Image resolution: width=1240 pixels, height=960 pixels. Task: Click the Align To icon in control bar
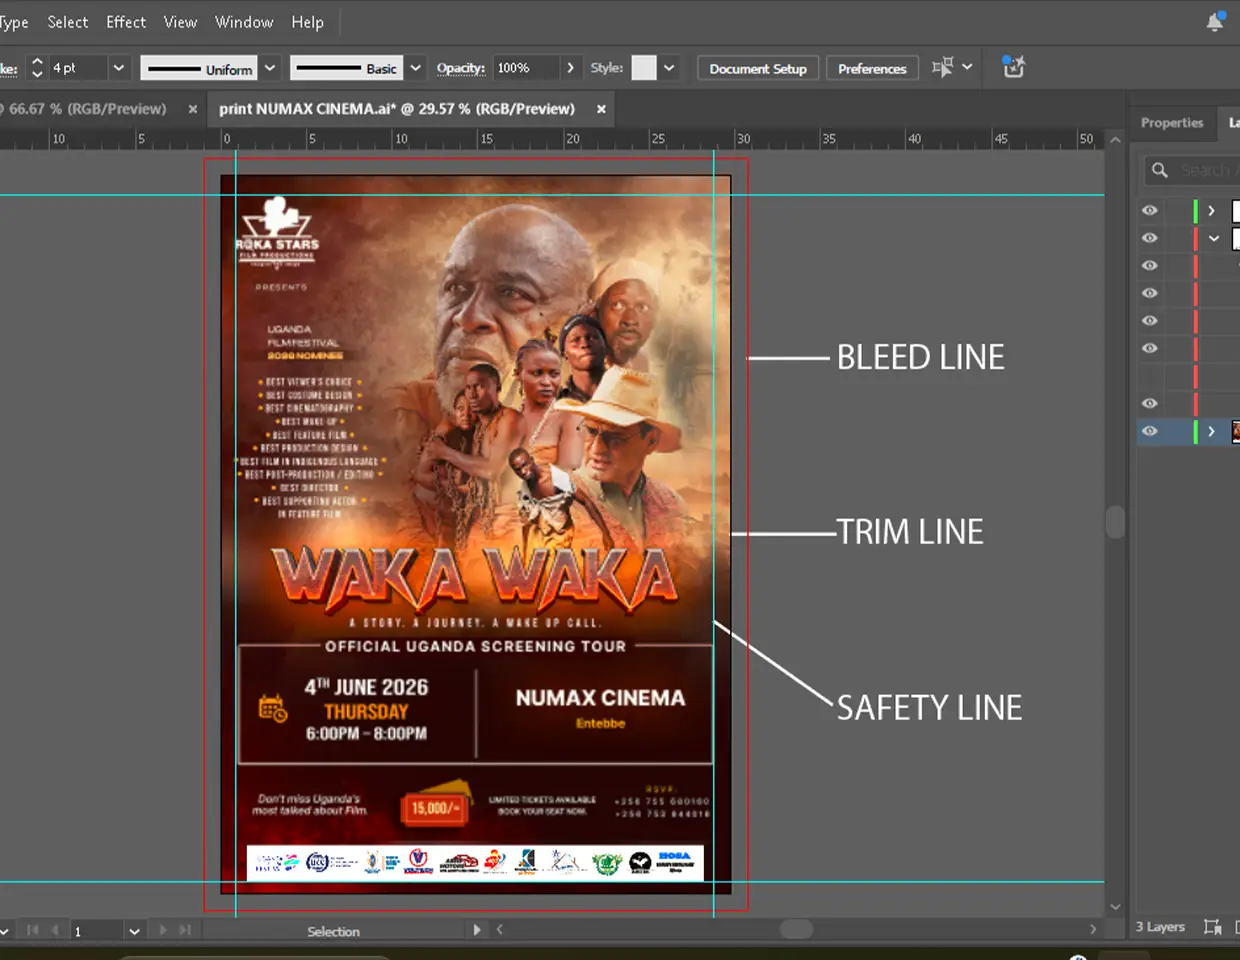tap(942, 67)
